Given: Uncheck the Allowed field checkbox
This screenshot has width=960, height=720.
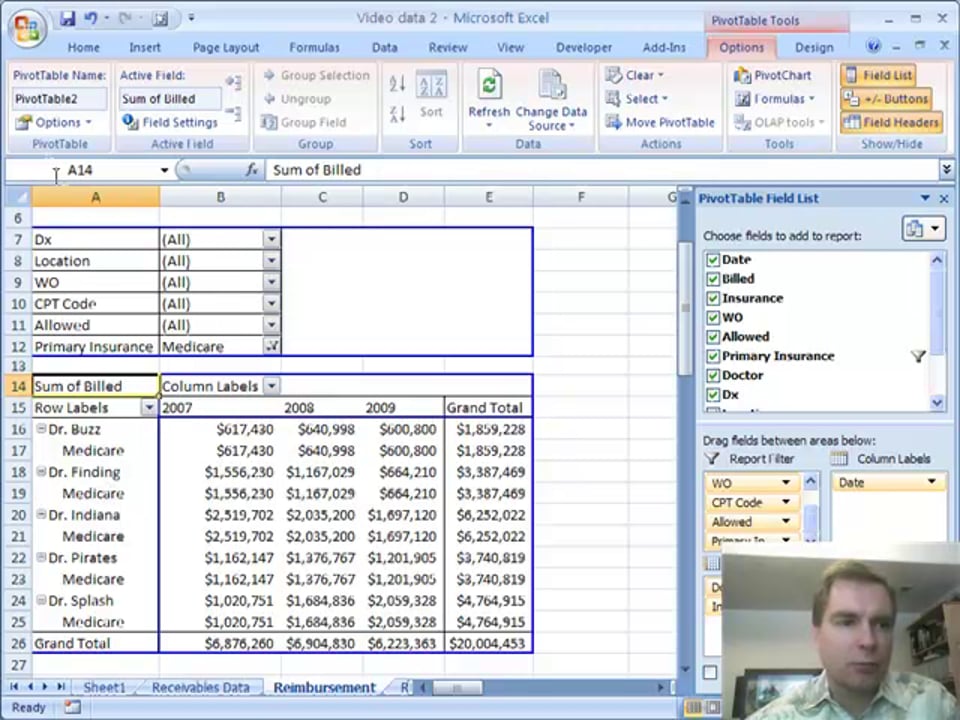Looking at the screenshot, I should (x=712, y=337).
